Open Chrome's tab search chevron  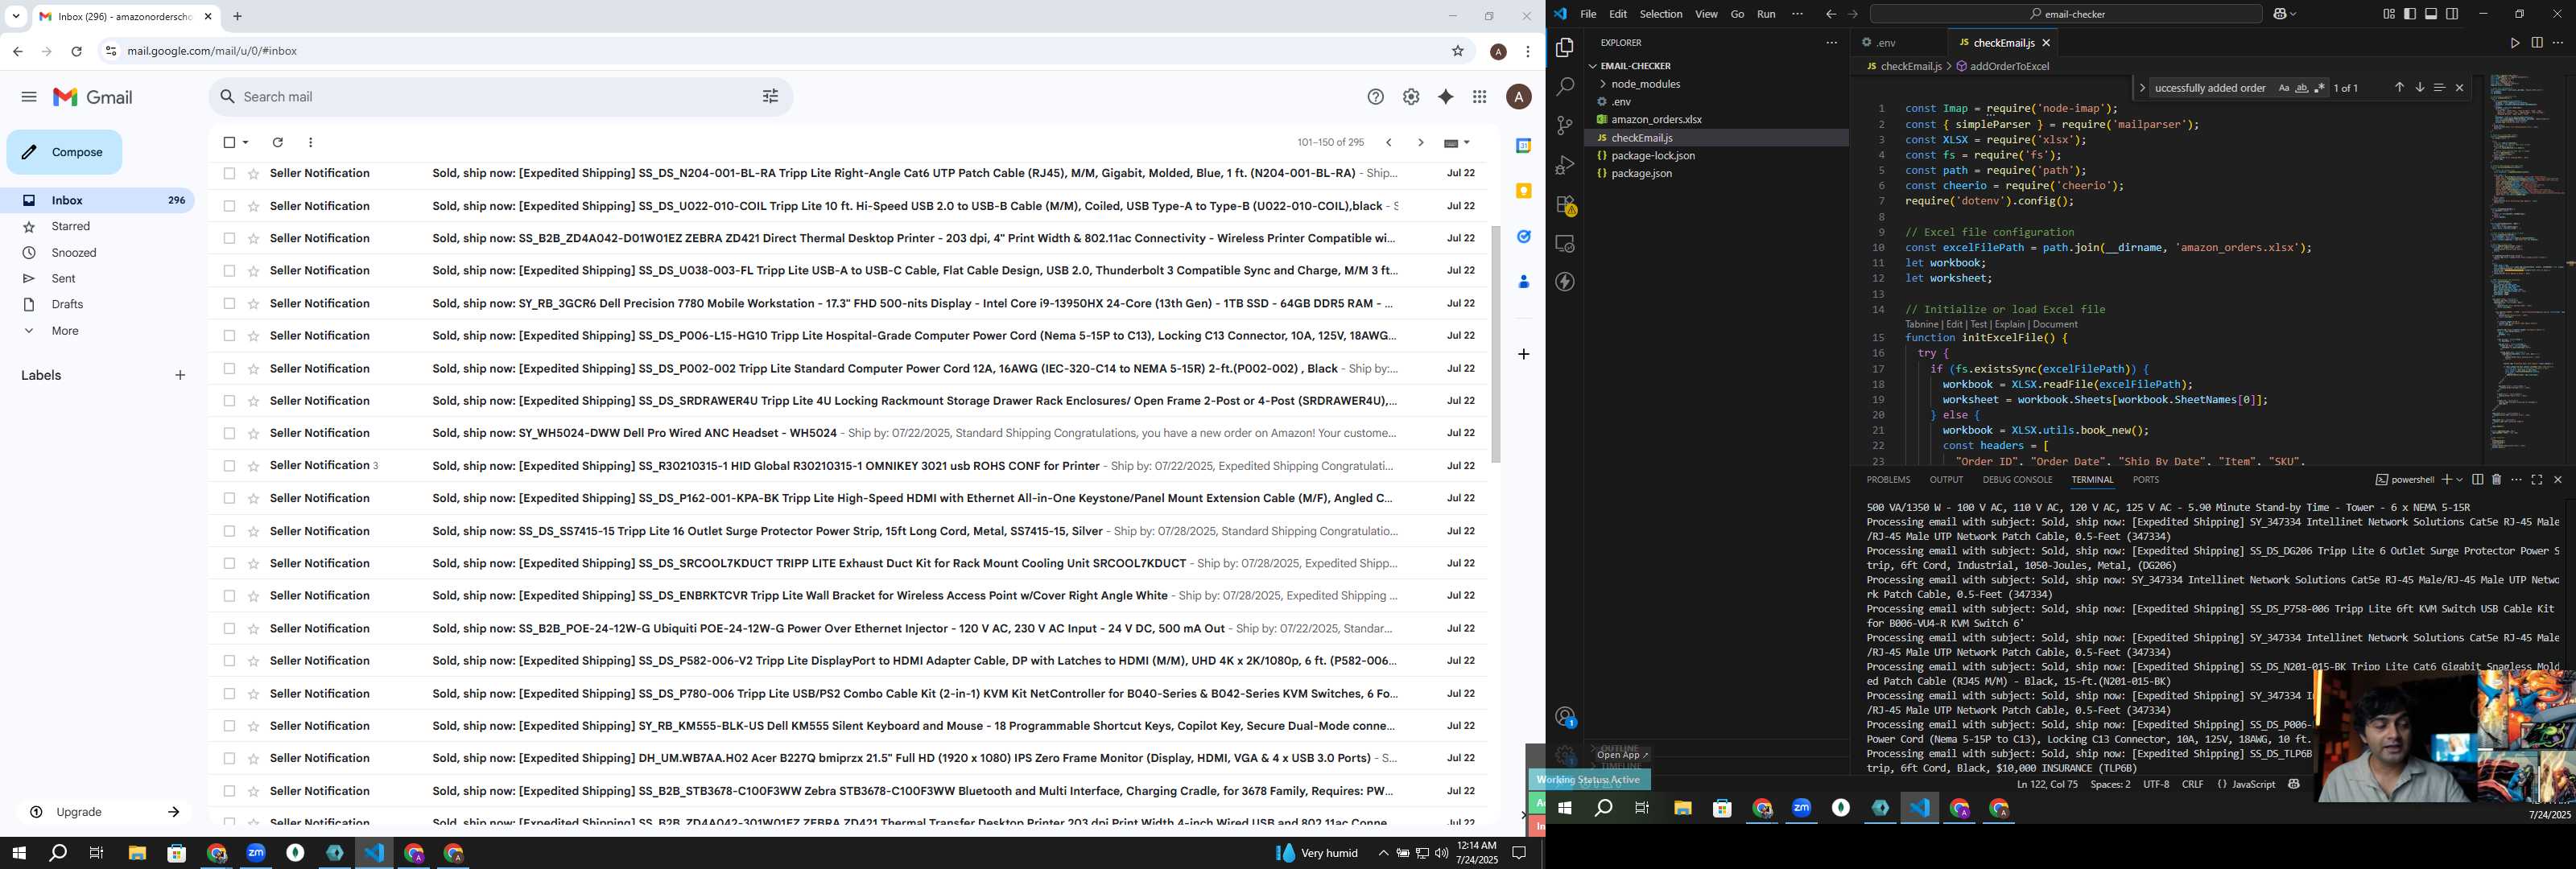coord(15,16)
